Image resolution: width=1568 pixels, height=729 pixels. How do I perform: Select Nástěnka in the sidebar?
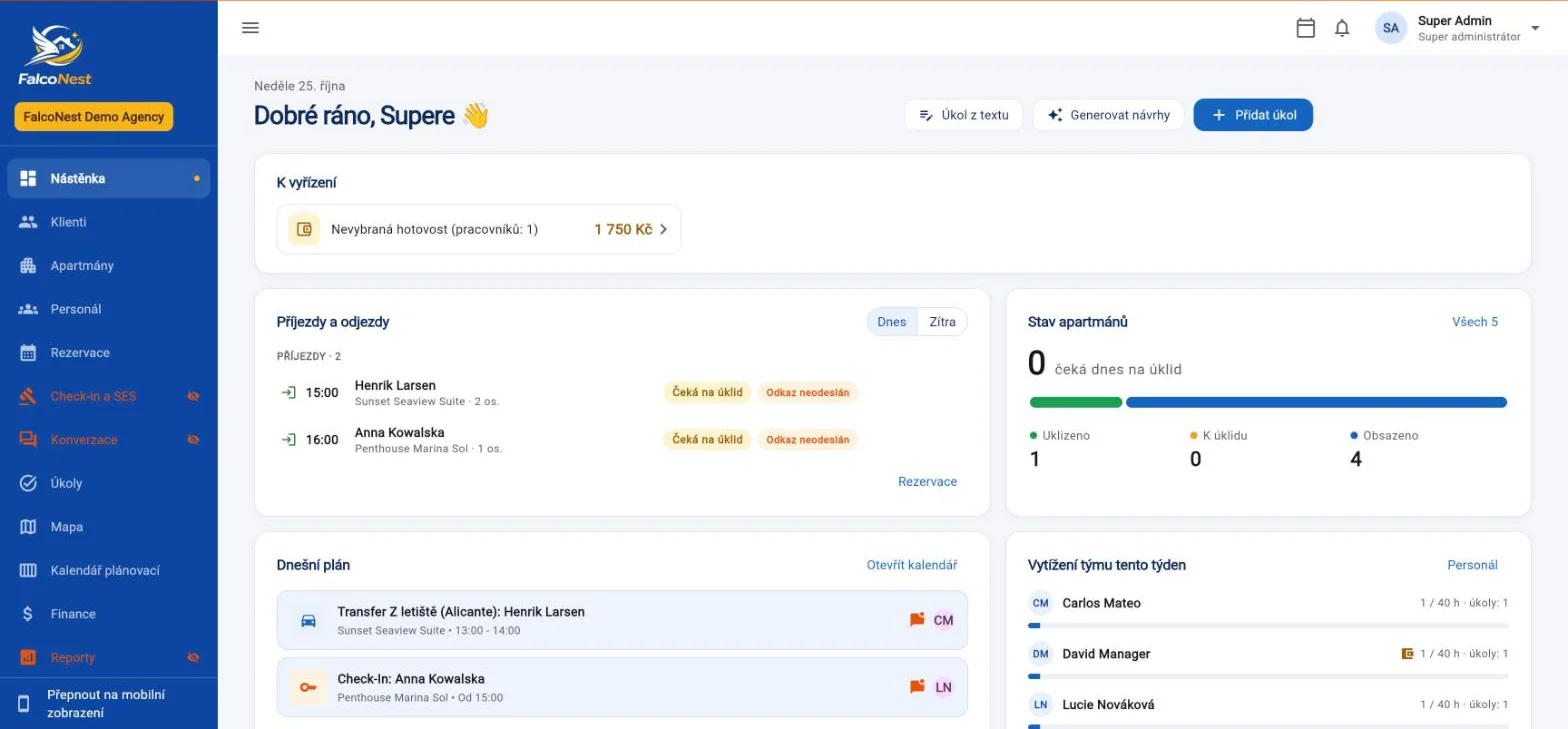[109, 179]
